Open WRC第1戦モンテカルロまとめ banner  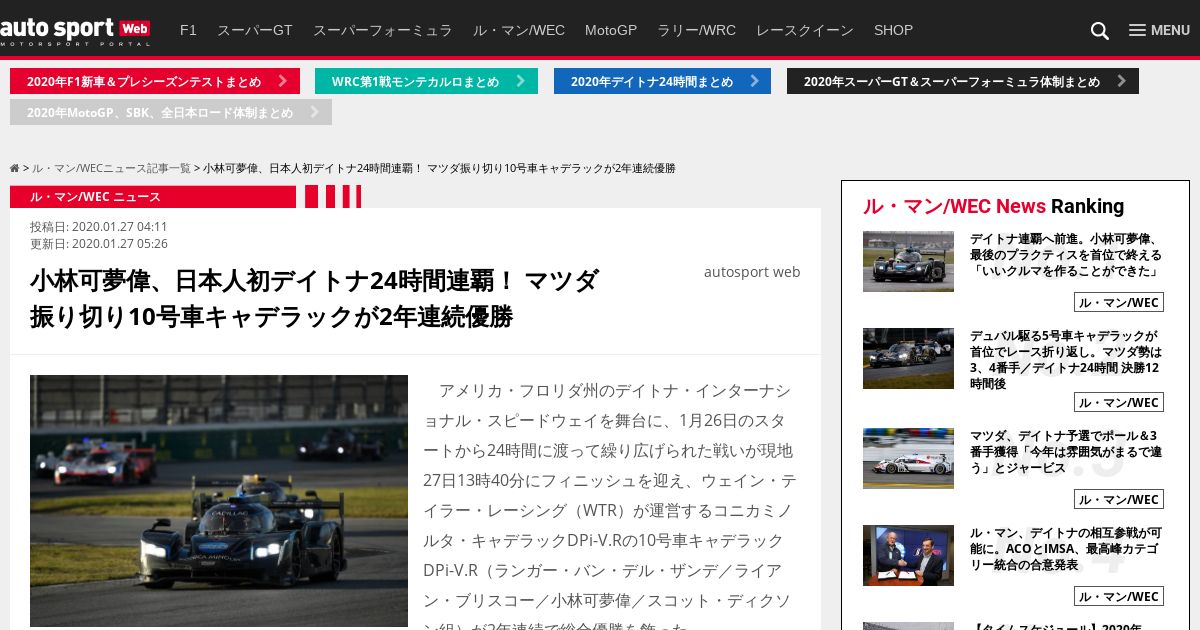click(426, 81)
